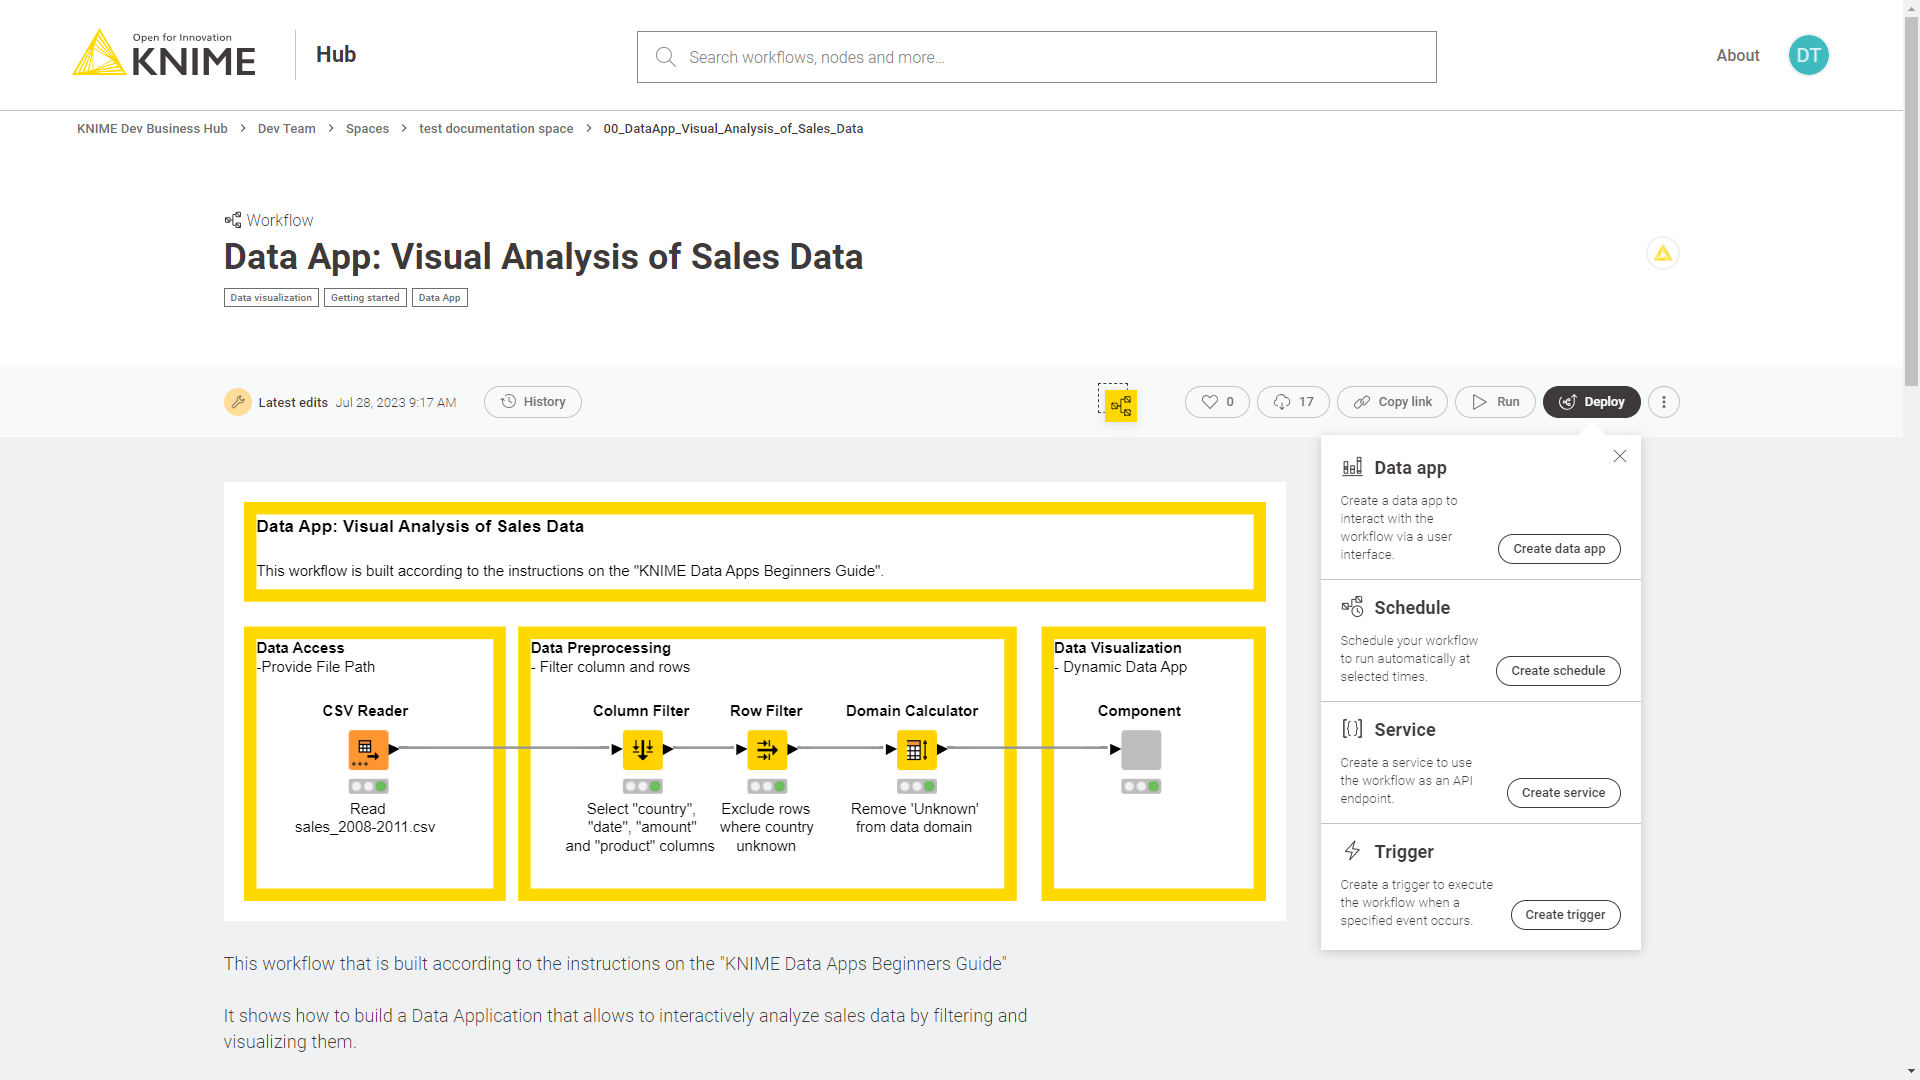Expand the three-dot more options menu

click(x=1663, y=401)
